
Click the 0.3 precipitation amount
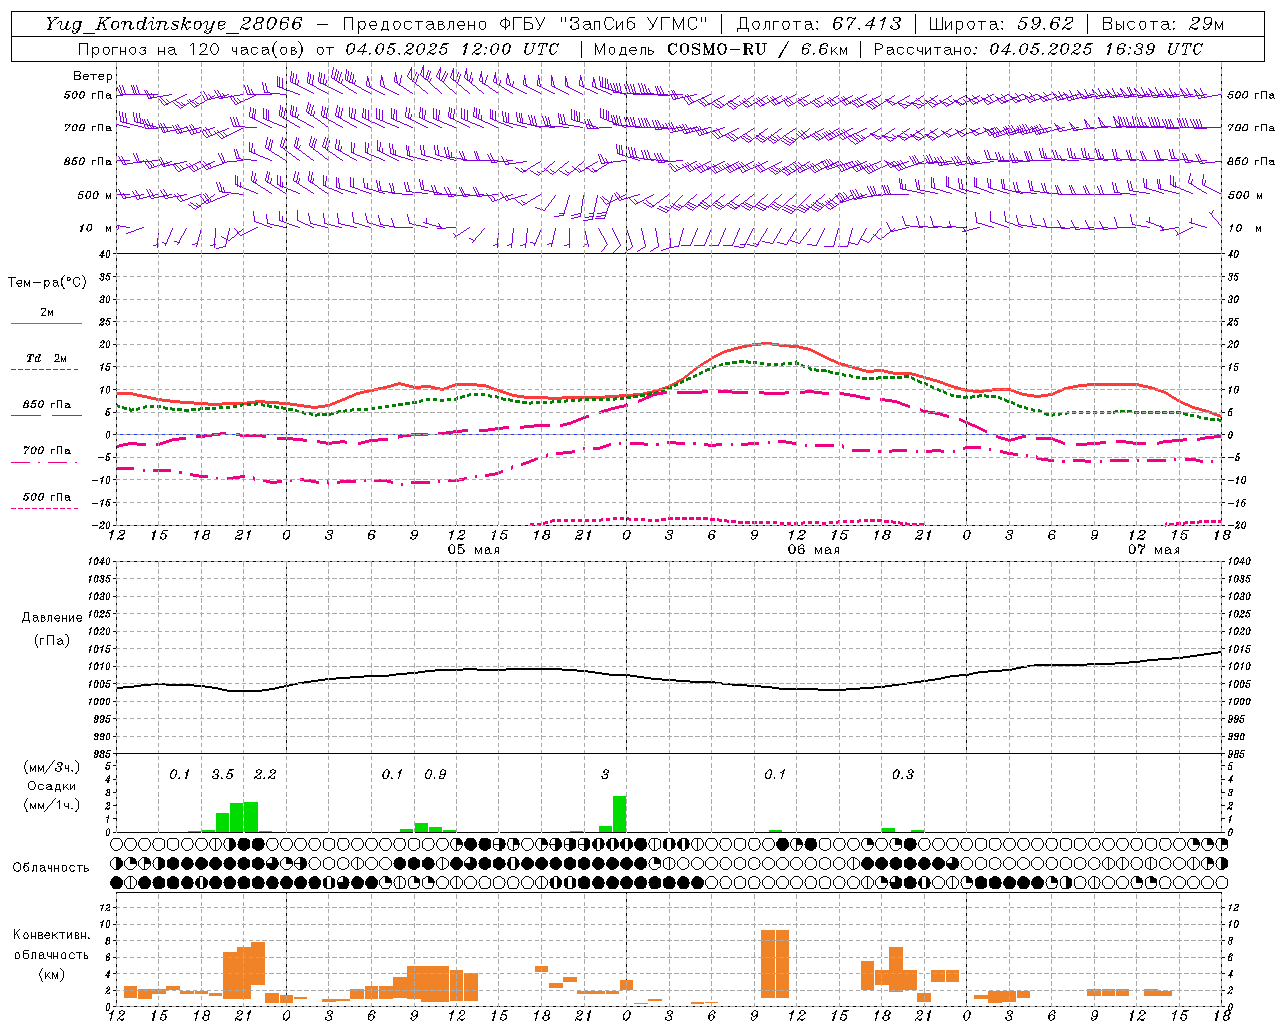[902, 775]
